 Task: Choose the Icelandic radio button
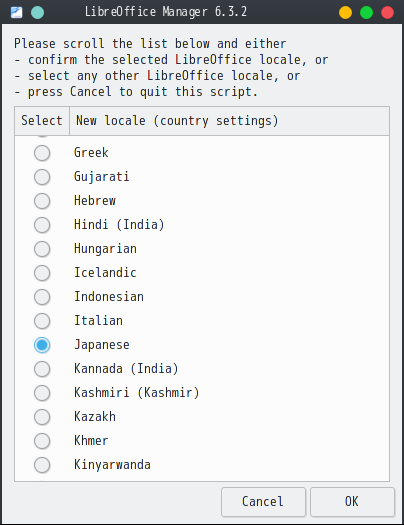pos(42,273)
